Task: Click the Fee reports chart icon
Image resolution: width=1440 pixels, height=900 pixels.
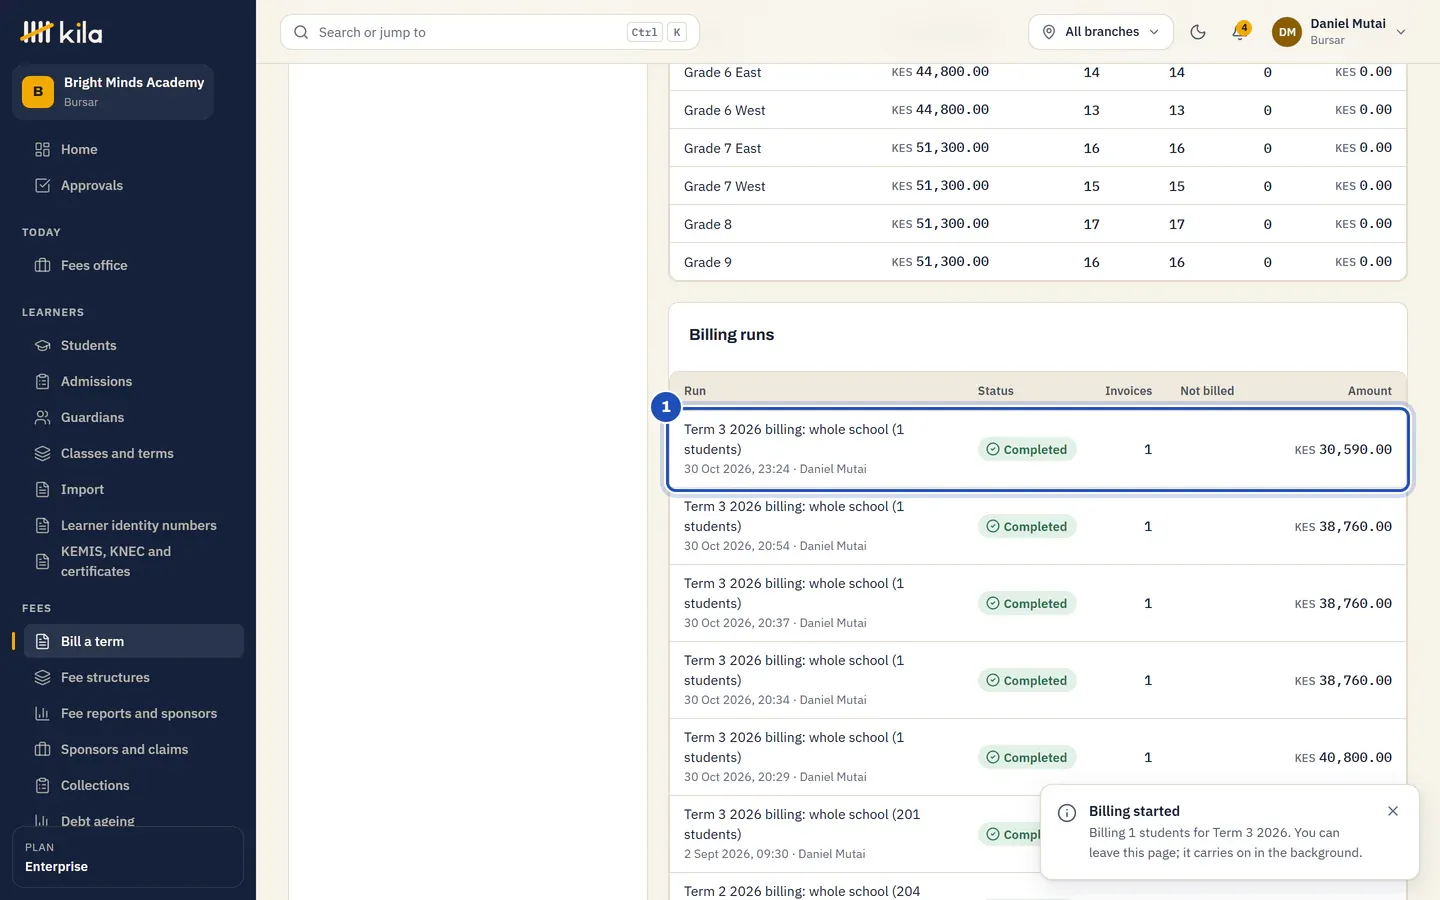Action: tap(42, 713)
